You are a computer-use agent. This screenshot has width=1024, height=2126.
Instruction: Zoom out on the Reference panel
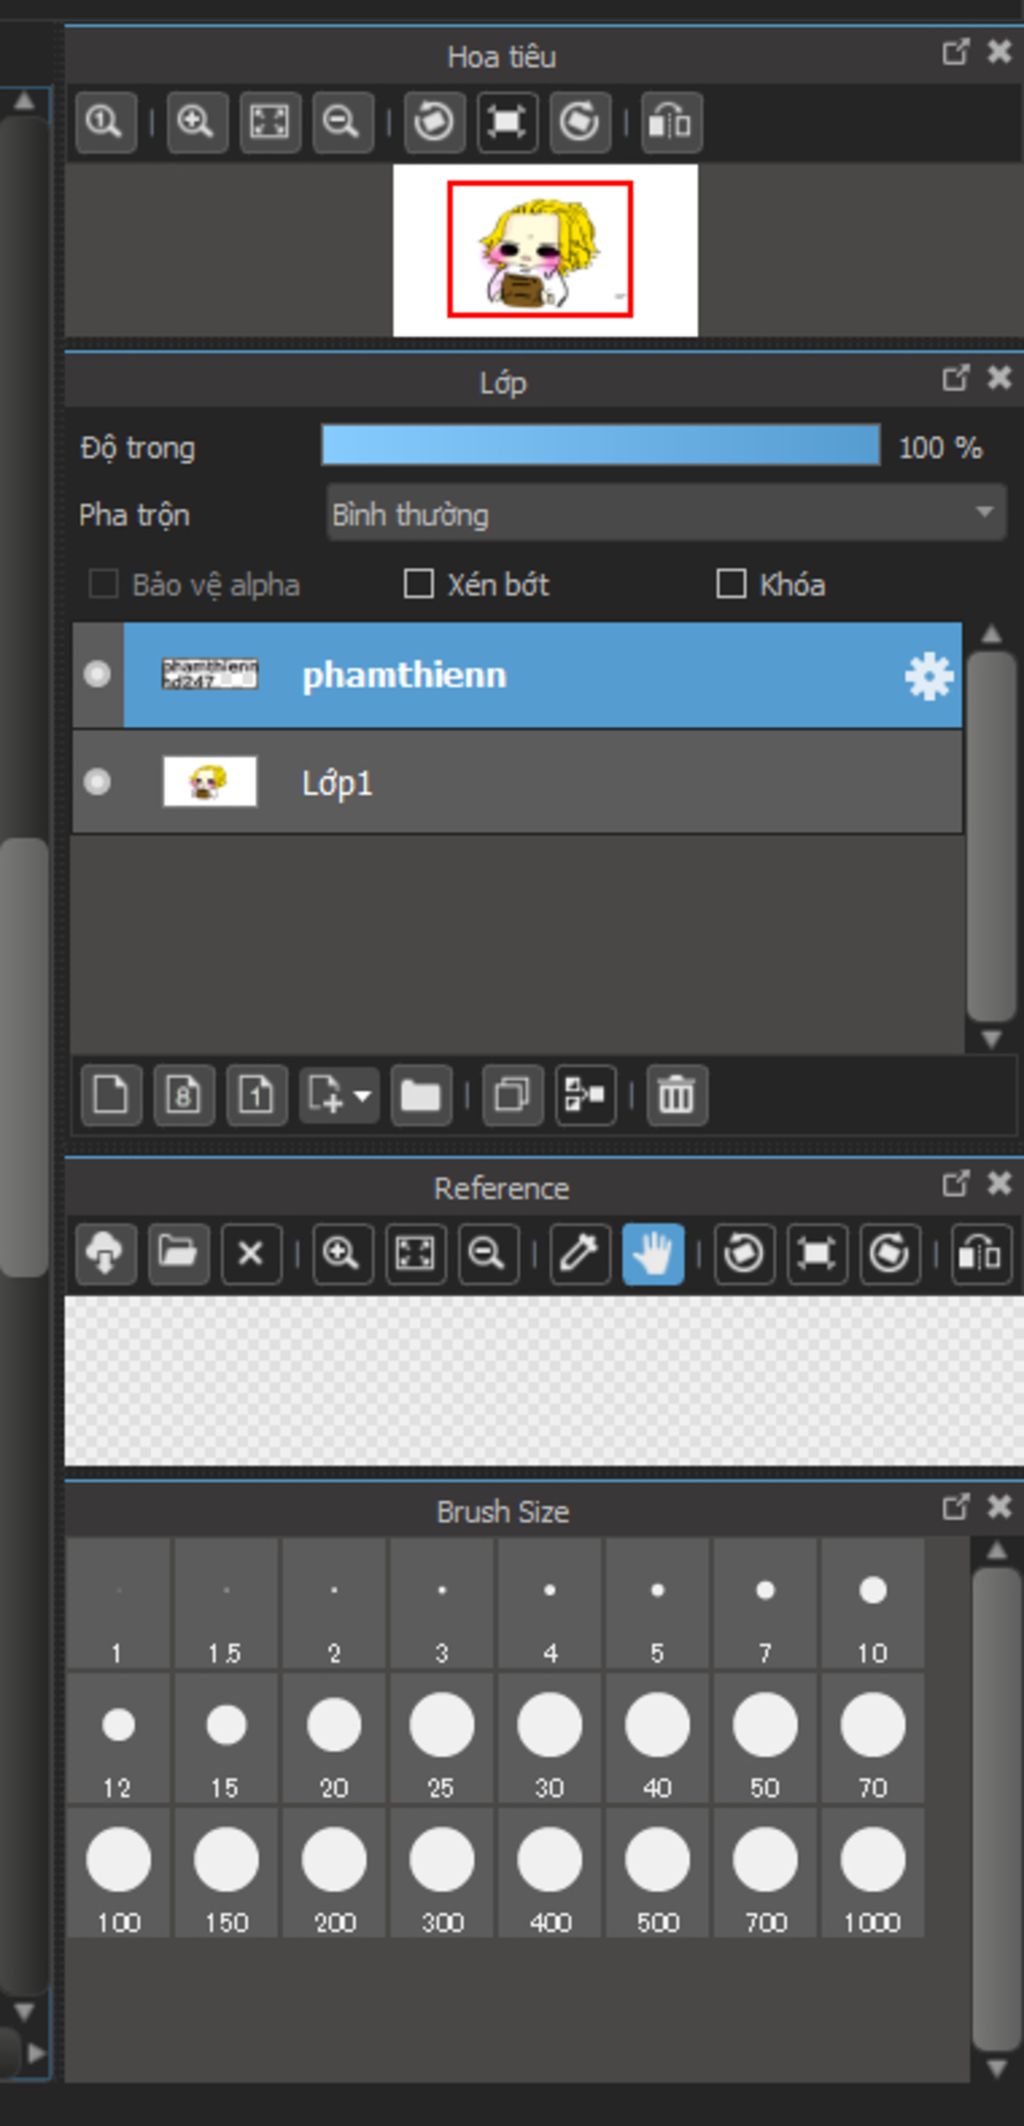point(488,1253)
